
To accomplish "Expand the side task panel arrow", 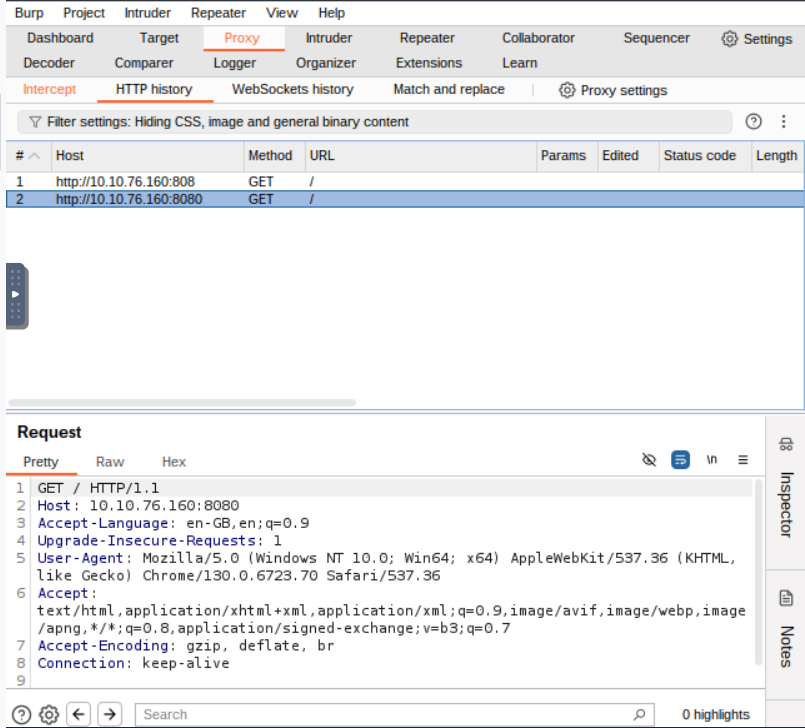I will coord(15,295).
